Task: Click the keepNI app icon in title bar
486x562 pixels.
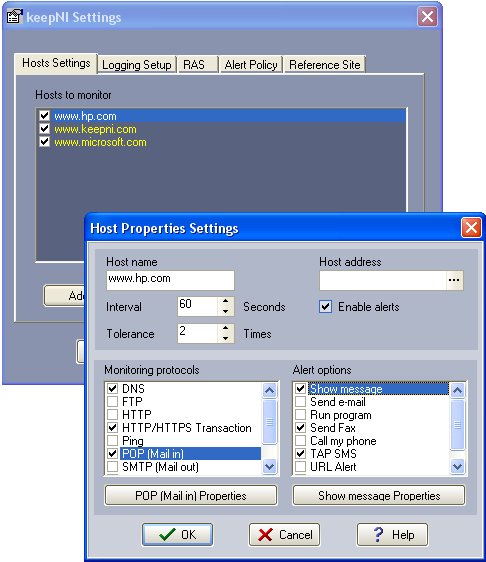Action: point(15,17)
